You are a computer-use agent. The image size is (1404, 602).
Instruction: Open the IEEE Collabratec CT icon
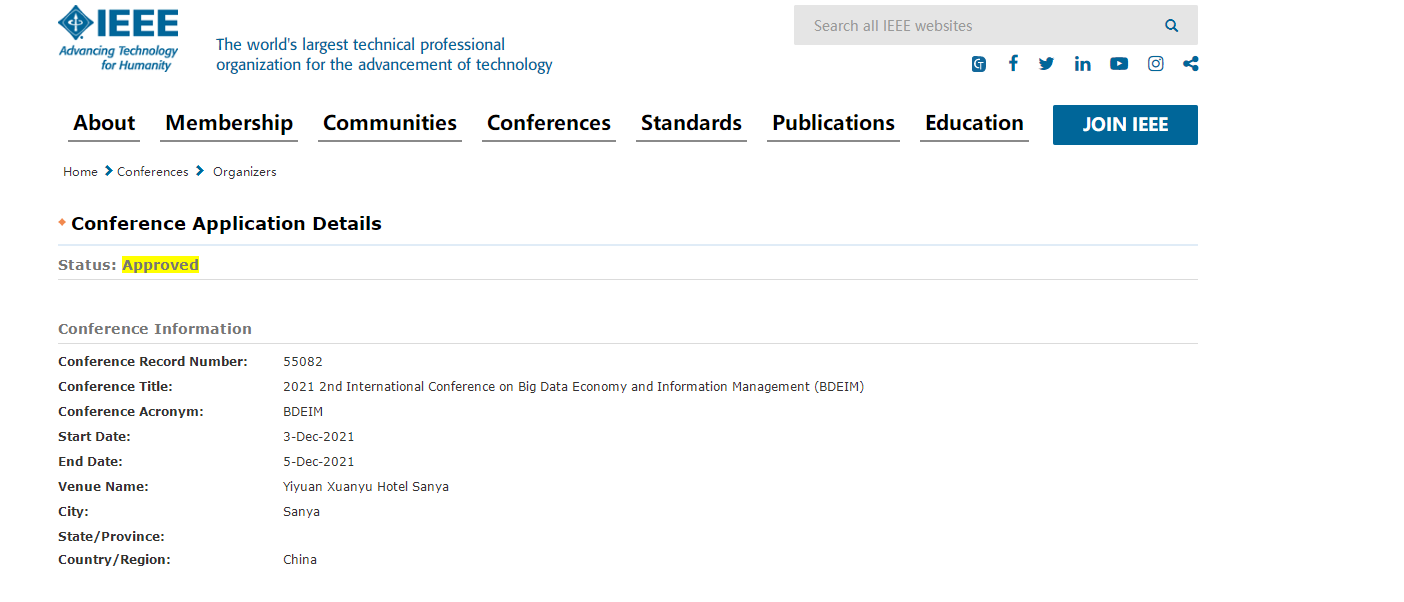pyautogui.click(x=979, y=64)
